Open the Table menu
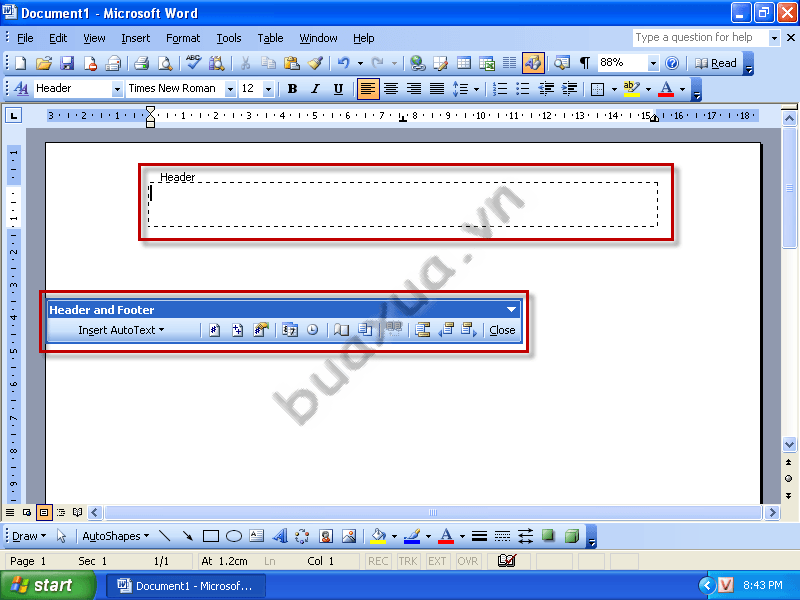Viewport: 800px width, 600px height. [270, 38]
